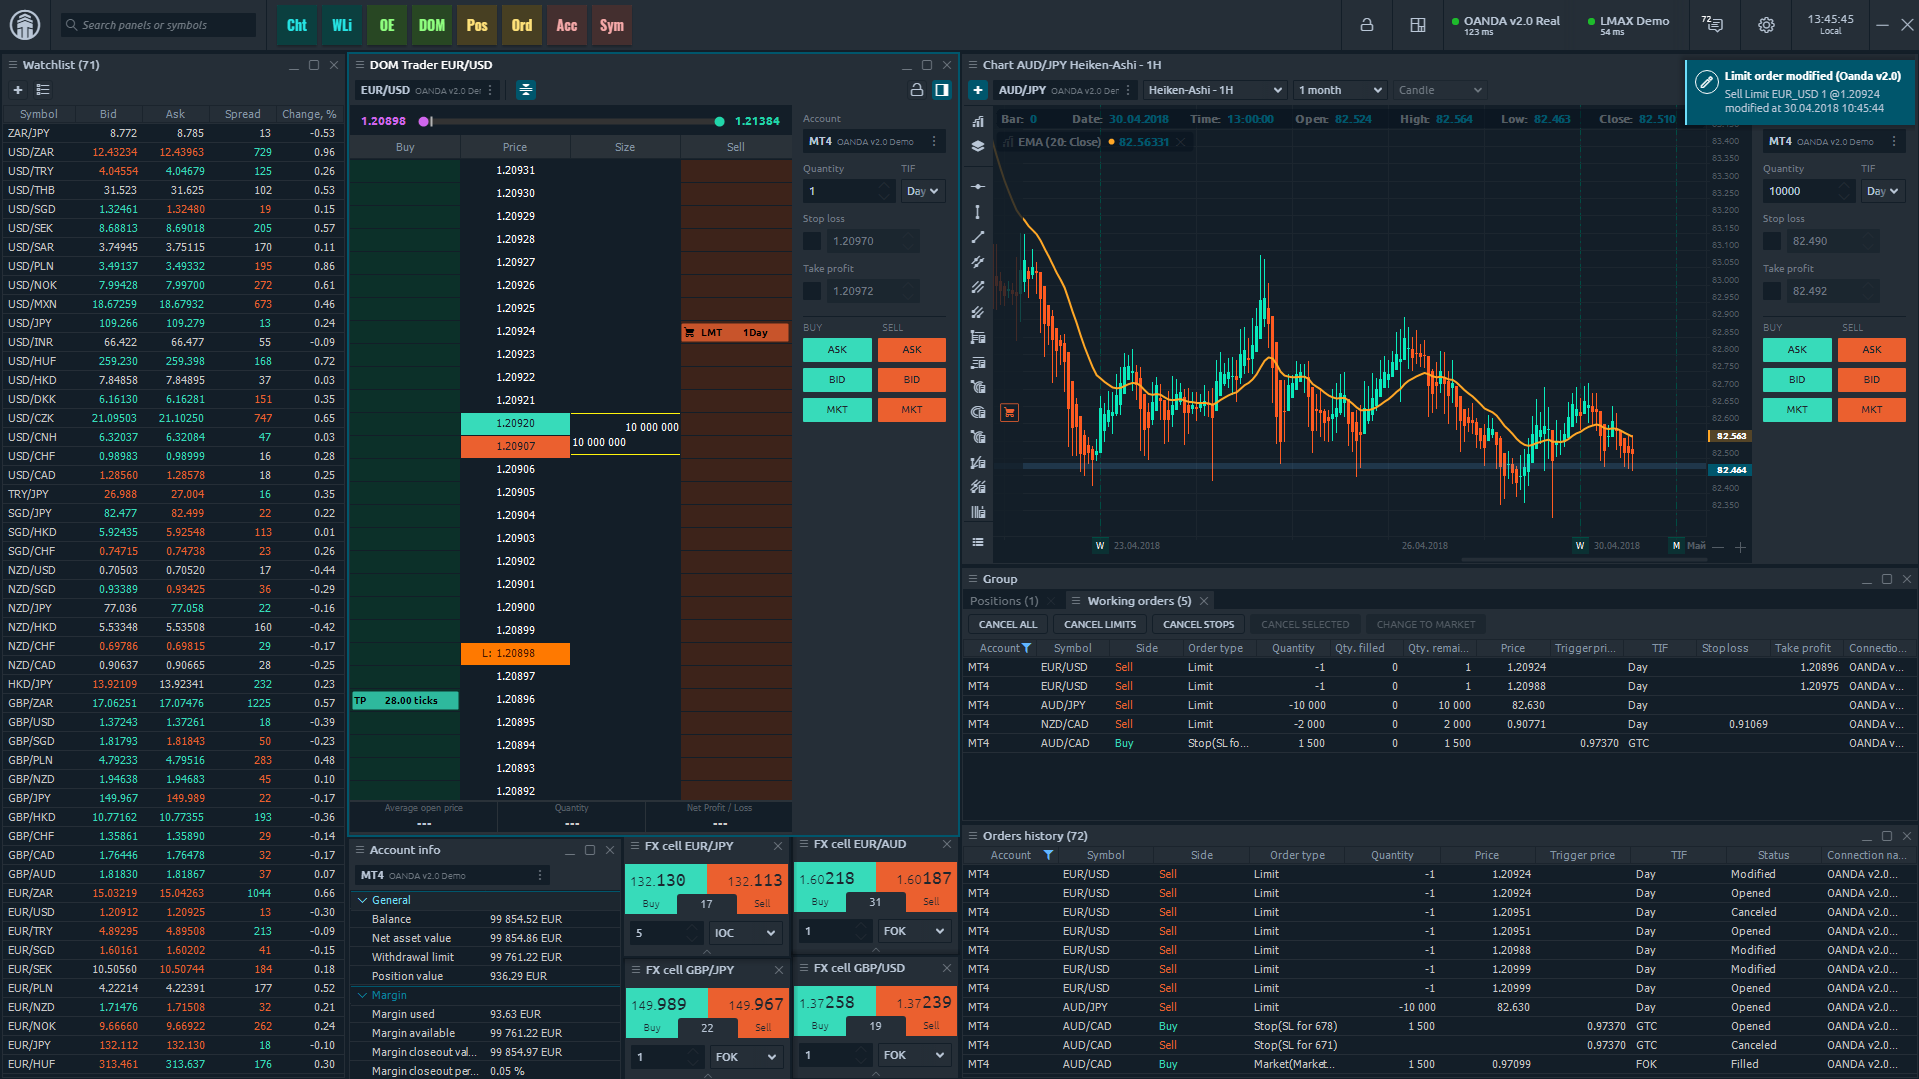The width and height of the screenshot is (1919, 1079).
Task: Open the Orders history (72) panel menu
Action: pos(972,836)
